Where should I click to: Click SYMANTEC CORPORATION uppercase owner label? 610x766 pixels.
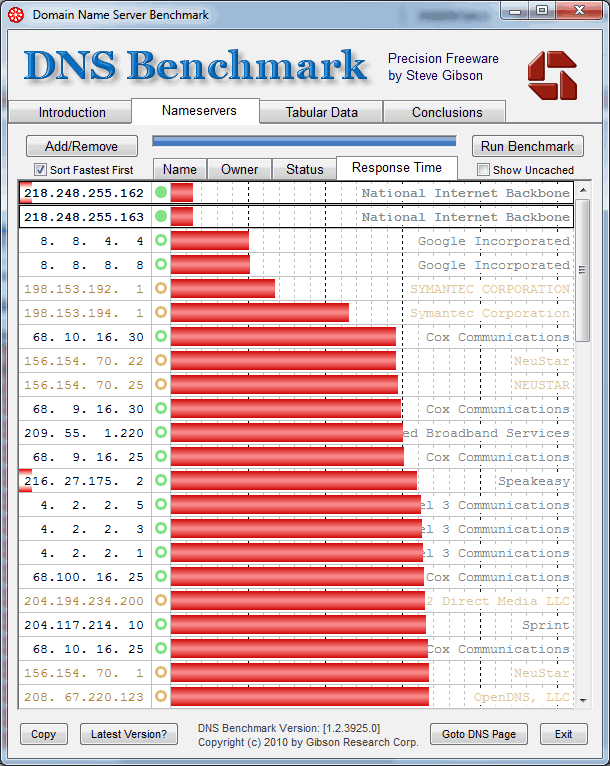click(x=490, y=289)
